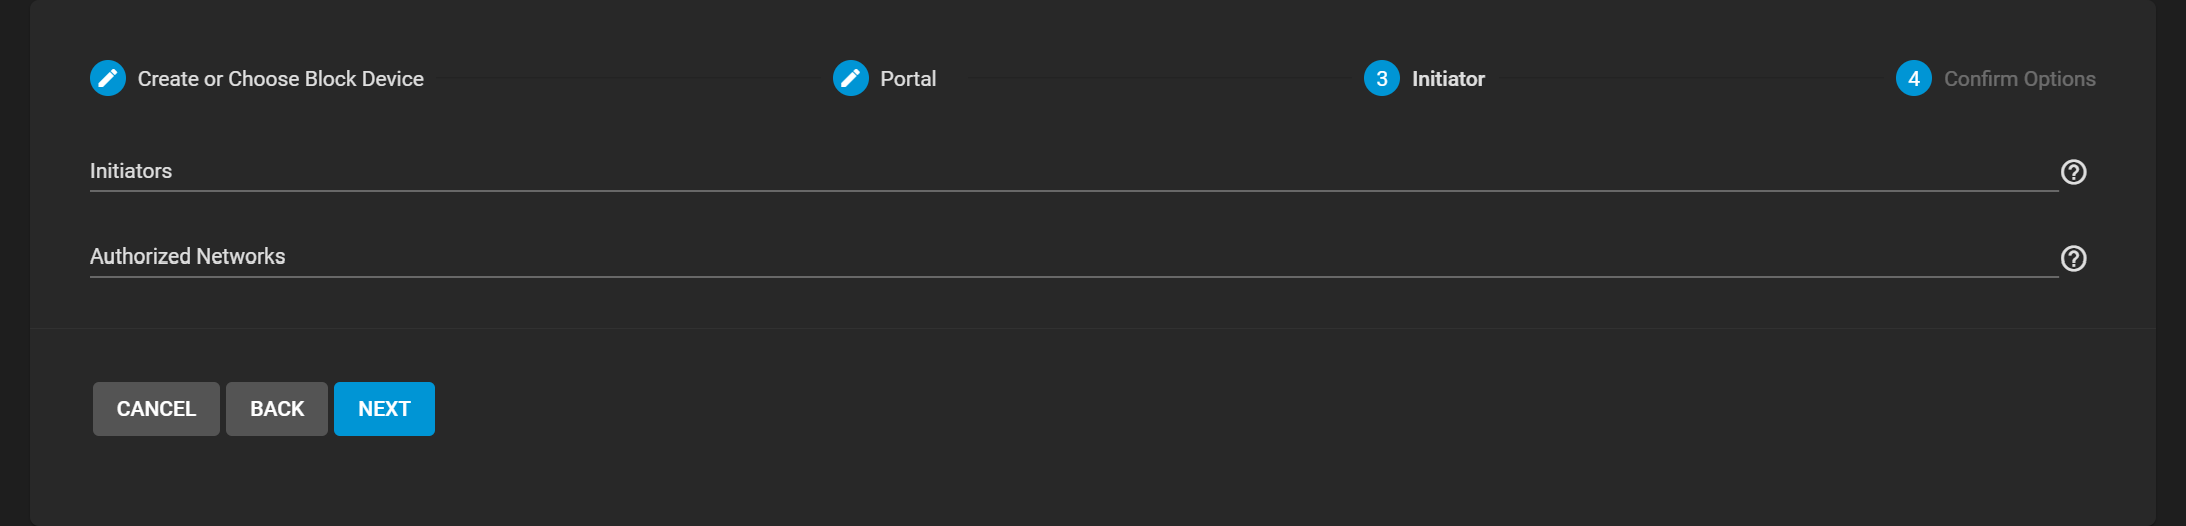Select the step 3 circle icon
The height and width of the screenshot is (526, 2186).
(1382, 78)
